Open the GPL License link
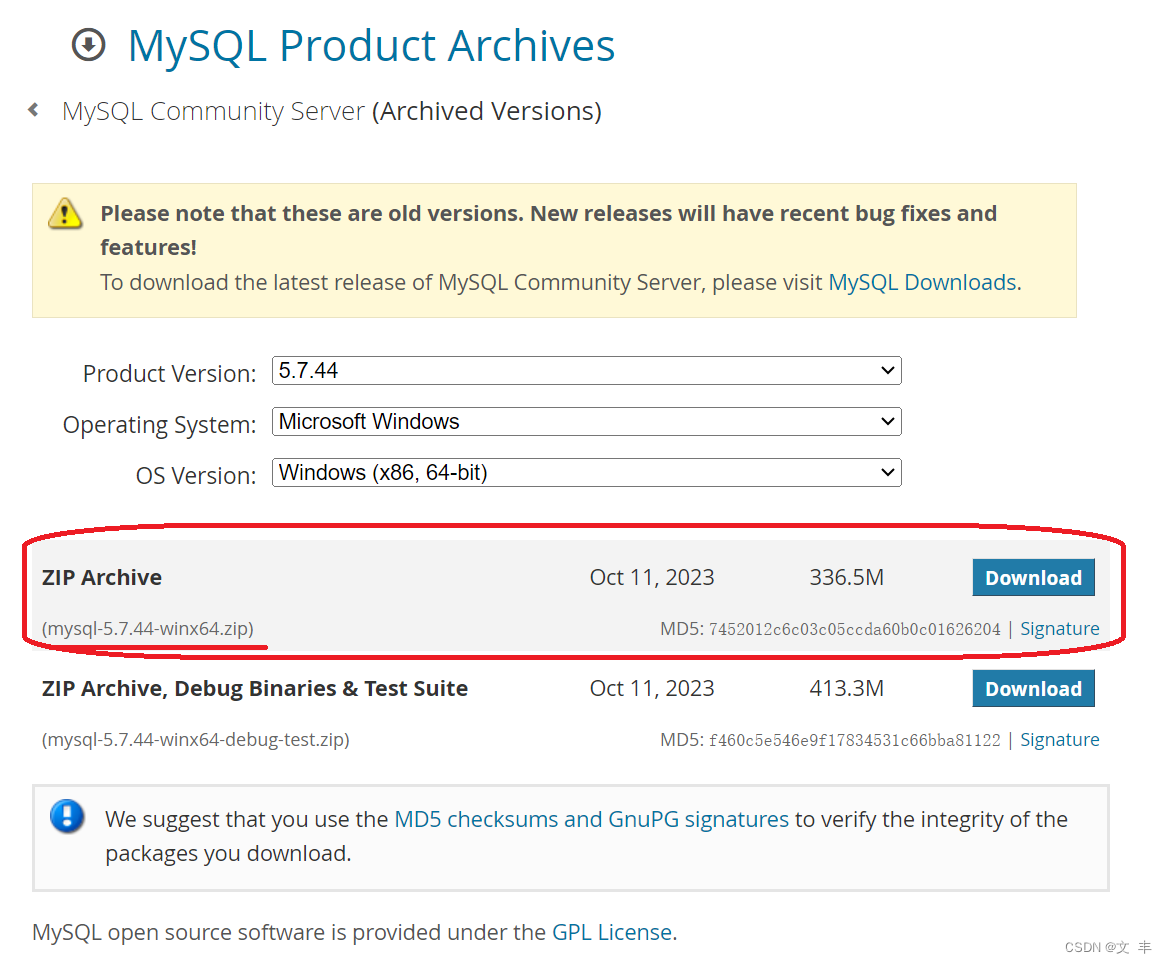This screenshot has height=963, width=1167. [x=612, y=932]
